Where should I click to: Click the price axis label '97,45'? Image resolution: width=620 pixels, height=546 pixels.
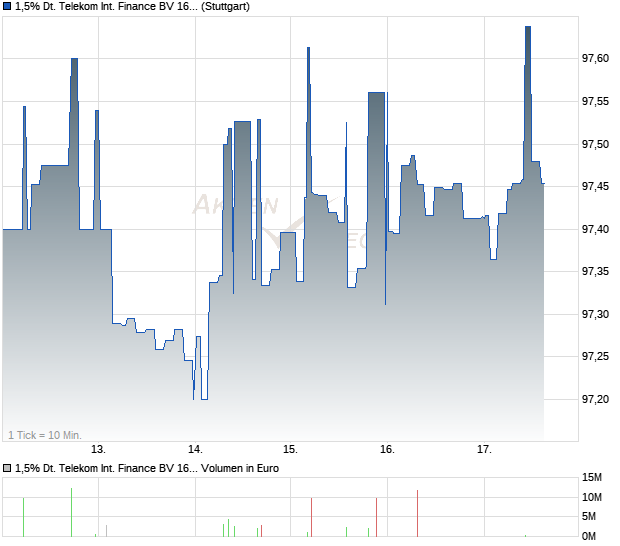(x=595, y=186)
